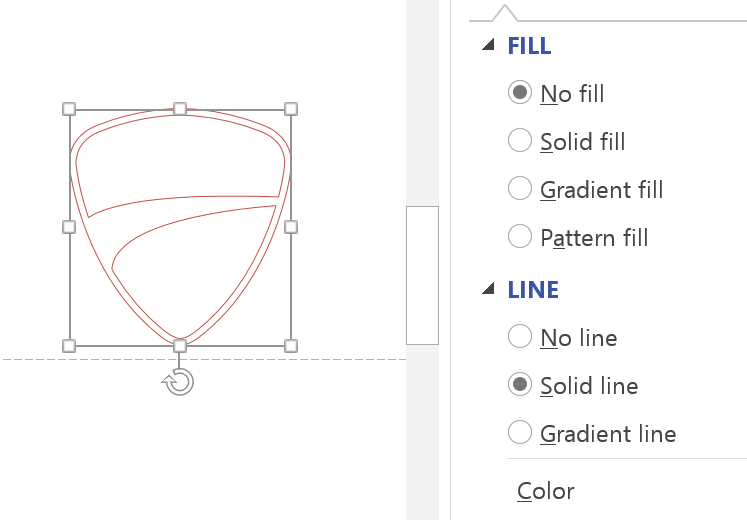Click the Color label in Line settings

pyautogui.click(x=546, y=491)
